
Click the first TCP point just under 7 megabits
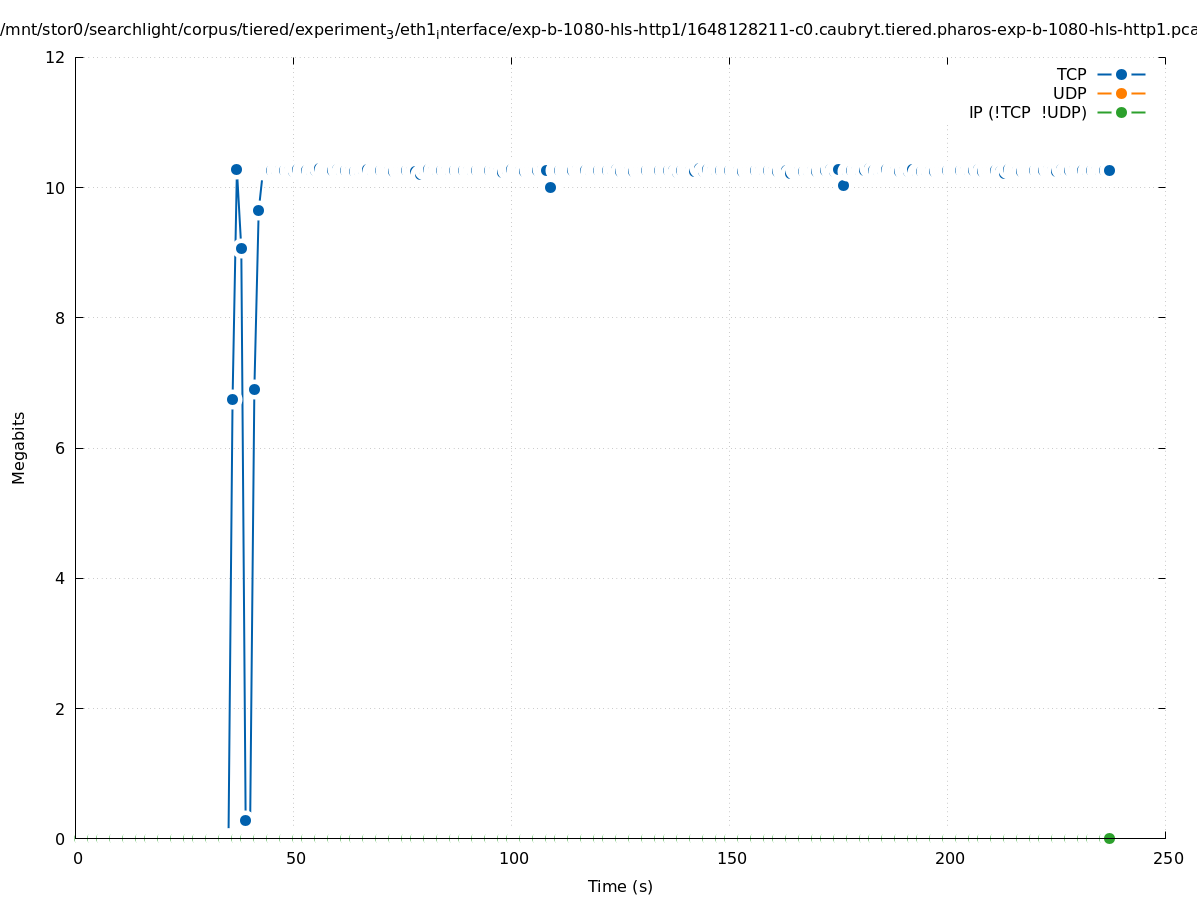tap(232, 399)
